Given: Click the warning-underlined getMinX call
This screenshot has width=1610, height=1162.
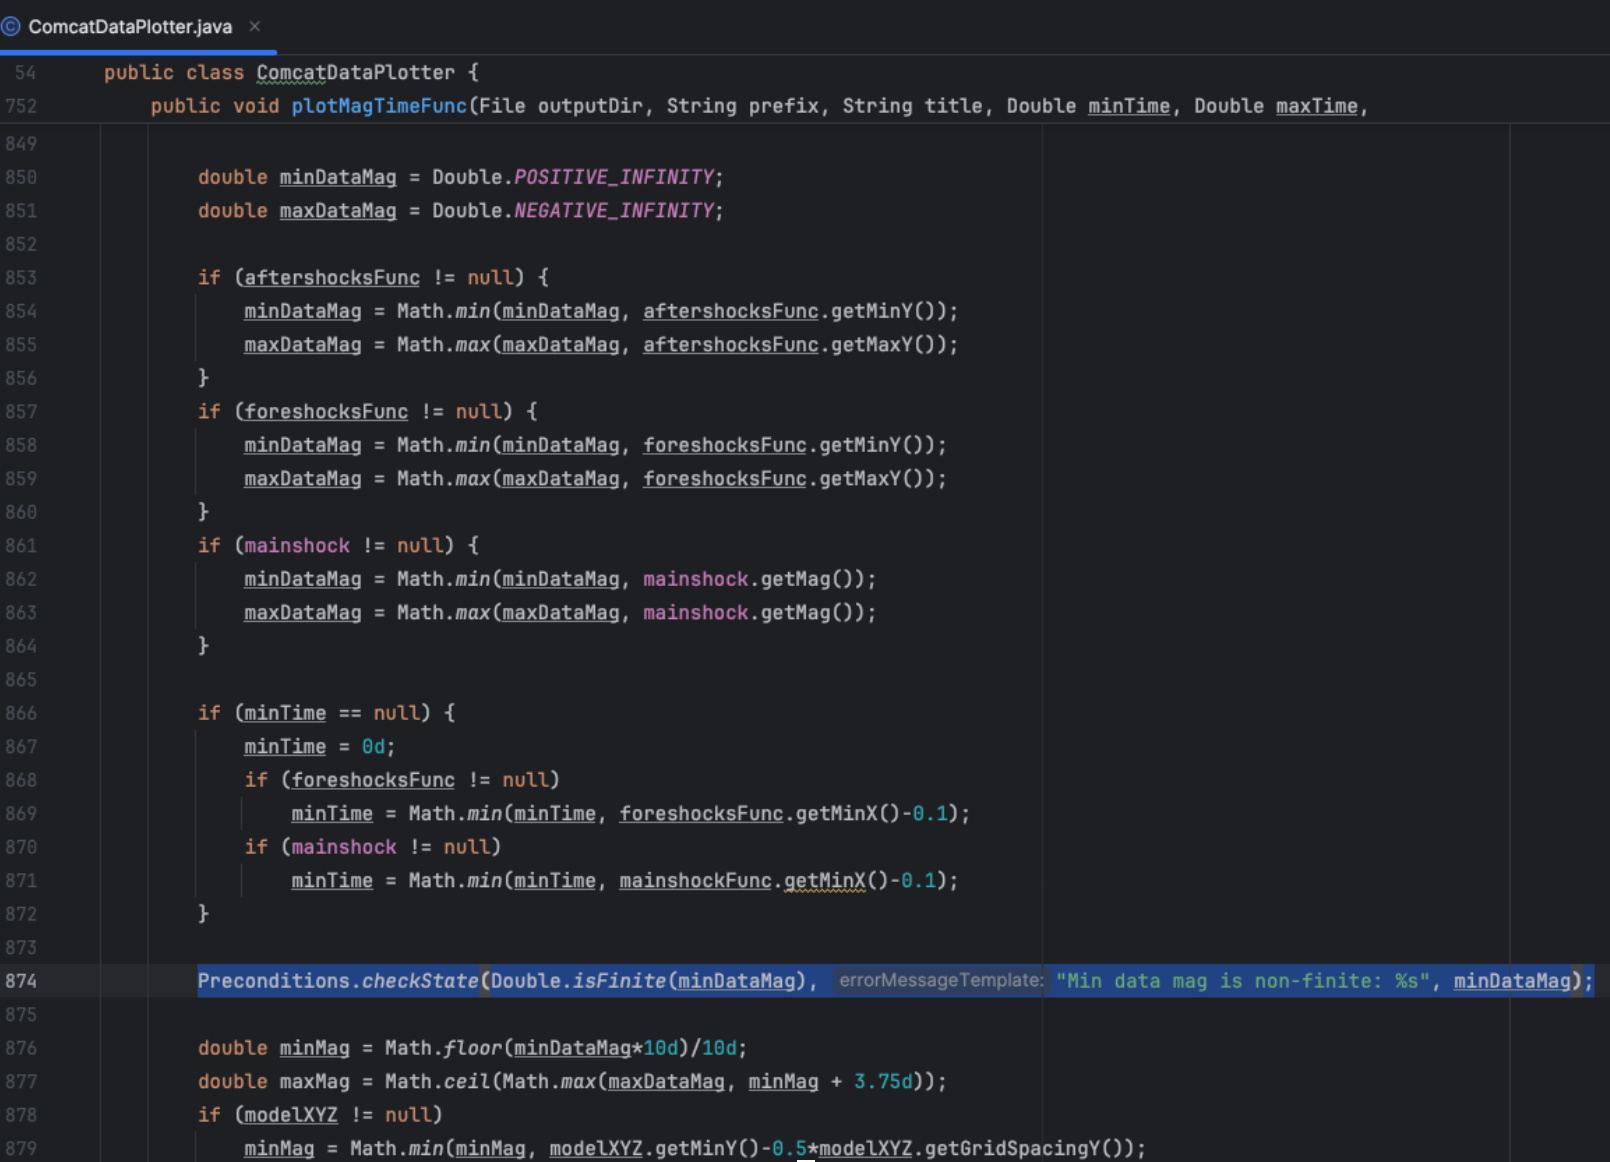Looking at the screenshot, I should click(x=825, y=881).
